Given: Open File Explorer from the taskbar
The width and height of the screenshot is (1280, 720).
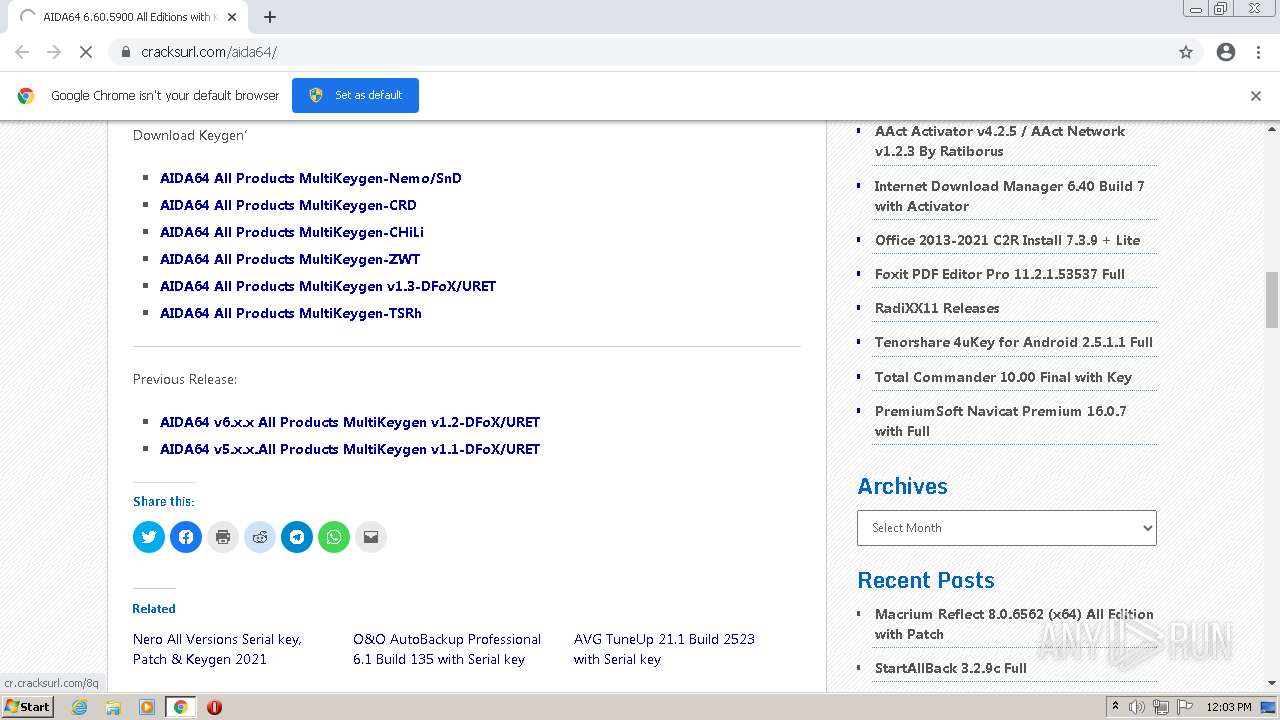Looking at the screenshot, I should (113, 707).
